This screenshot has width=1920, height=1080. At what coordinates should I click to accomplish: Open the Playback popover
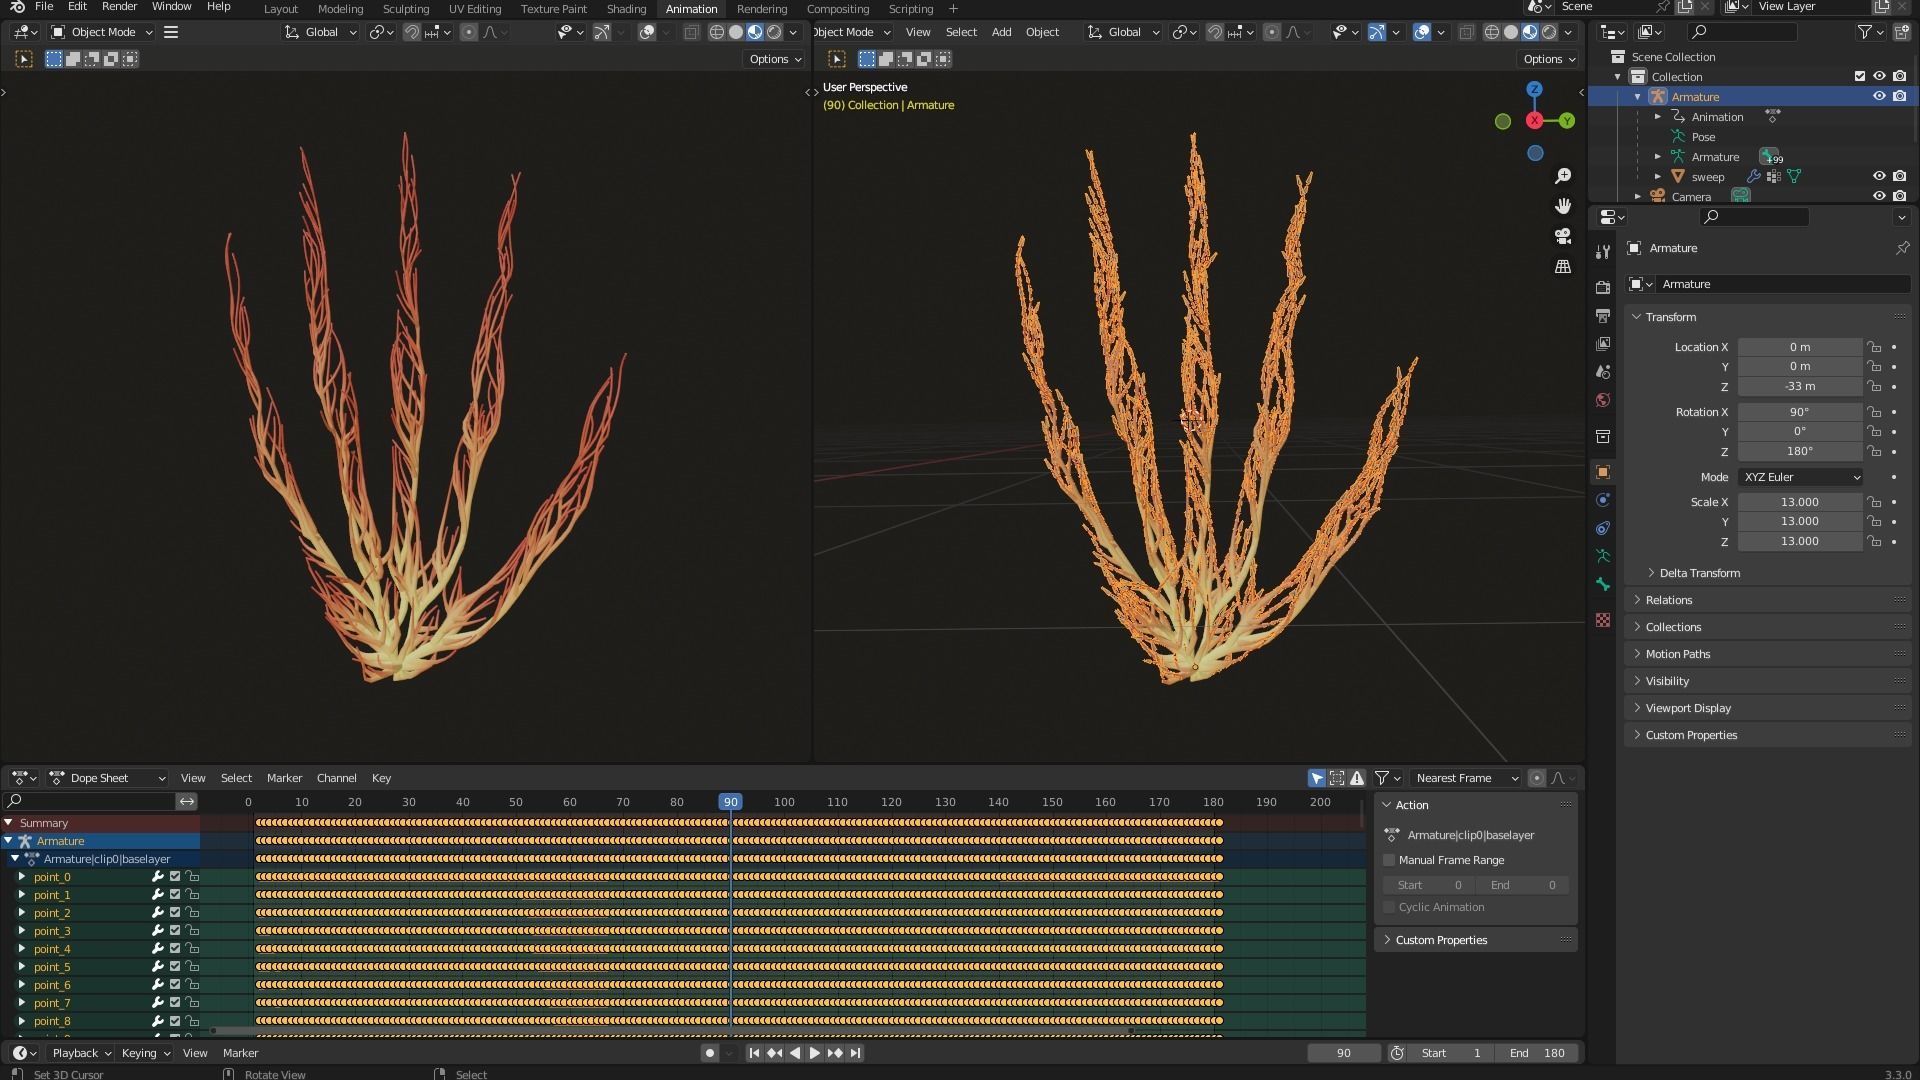(80, 1053)
